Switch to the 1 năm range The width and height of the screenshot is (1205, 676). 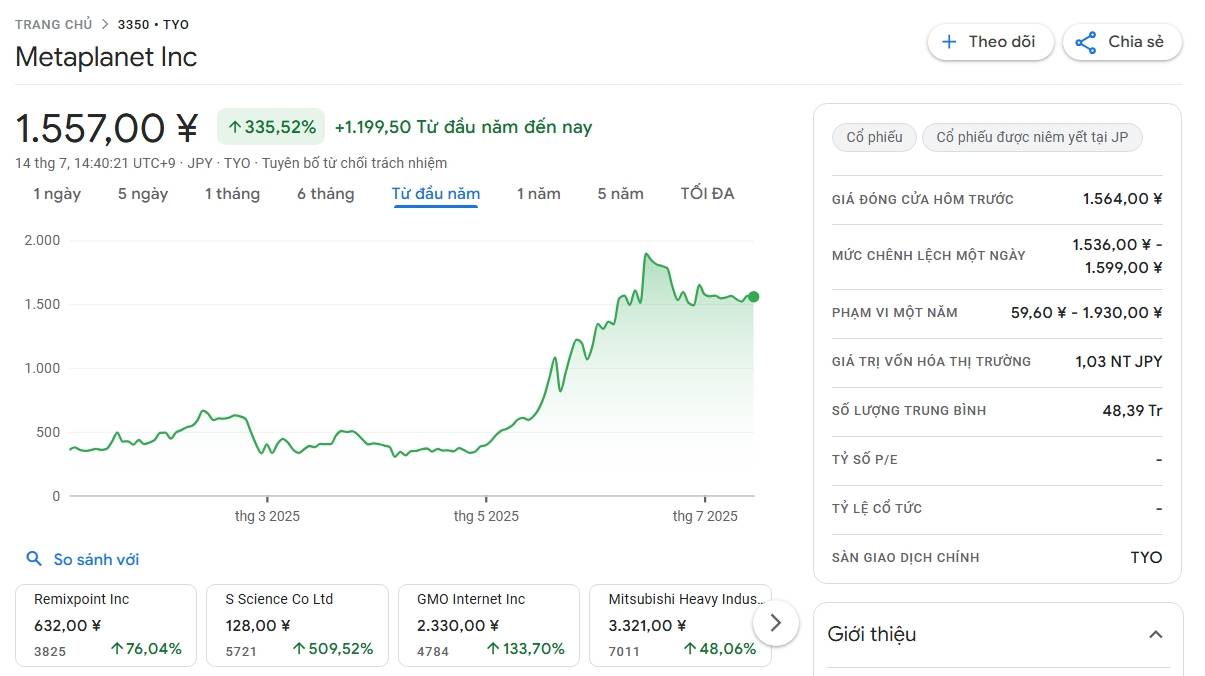point(539,194)
